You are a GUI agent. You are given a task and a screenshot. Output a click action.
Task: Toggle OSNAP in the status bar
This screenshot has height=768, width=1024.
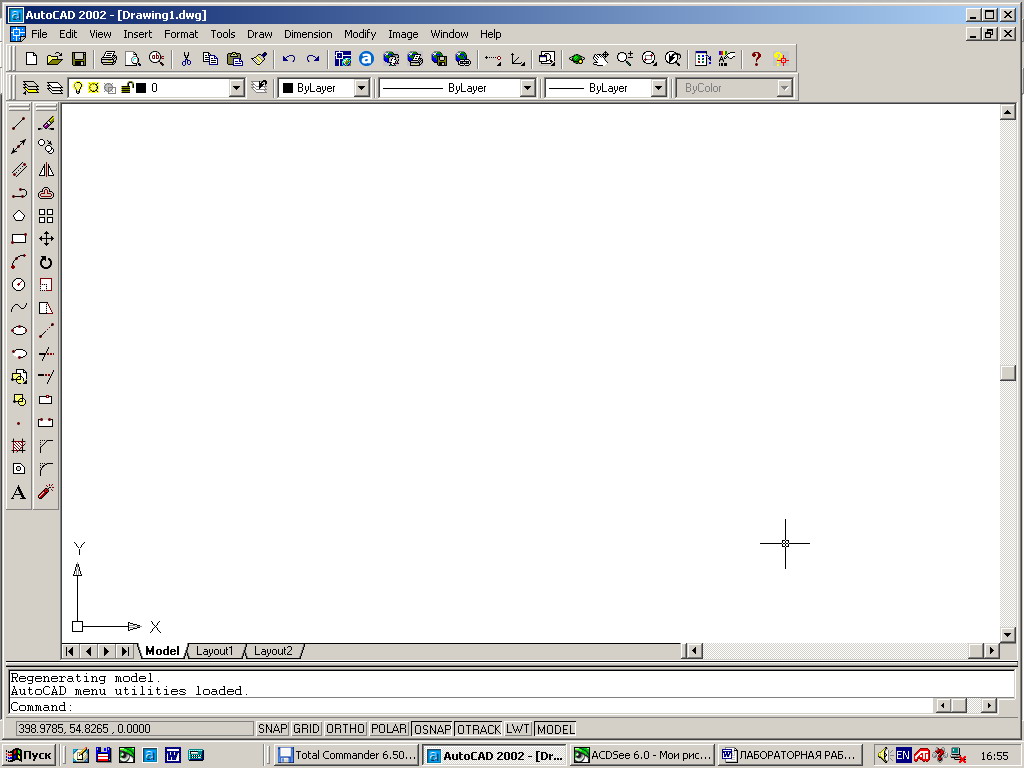(x=432, y=729)
